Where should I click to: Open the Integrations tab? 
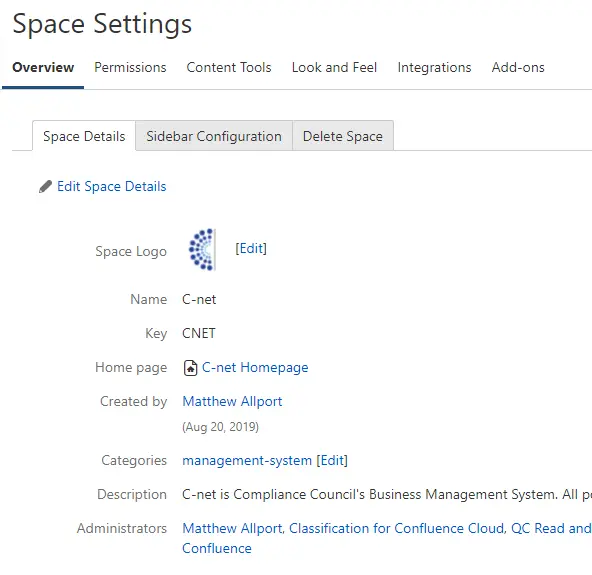coord(434,67)
